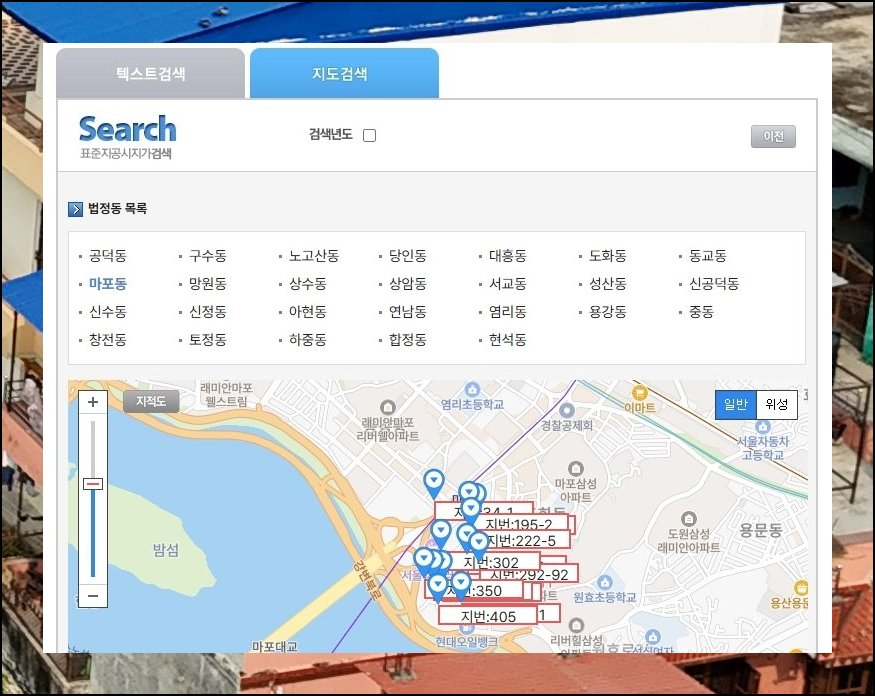
Task: Toggle the 지적도 cadastral map overlay
Action: pyautogui.click(x=151, y=401)
